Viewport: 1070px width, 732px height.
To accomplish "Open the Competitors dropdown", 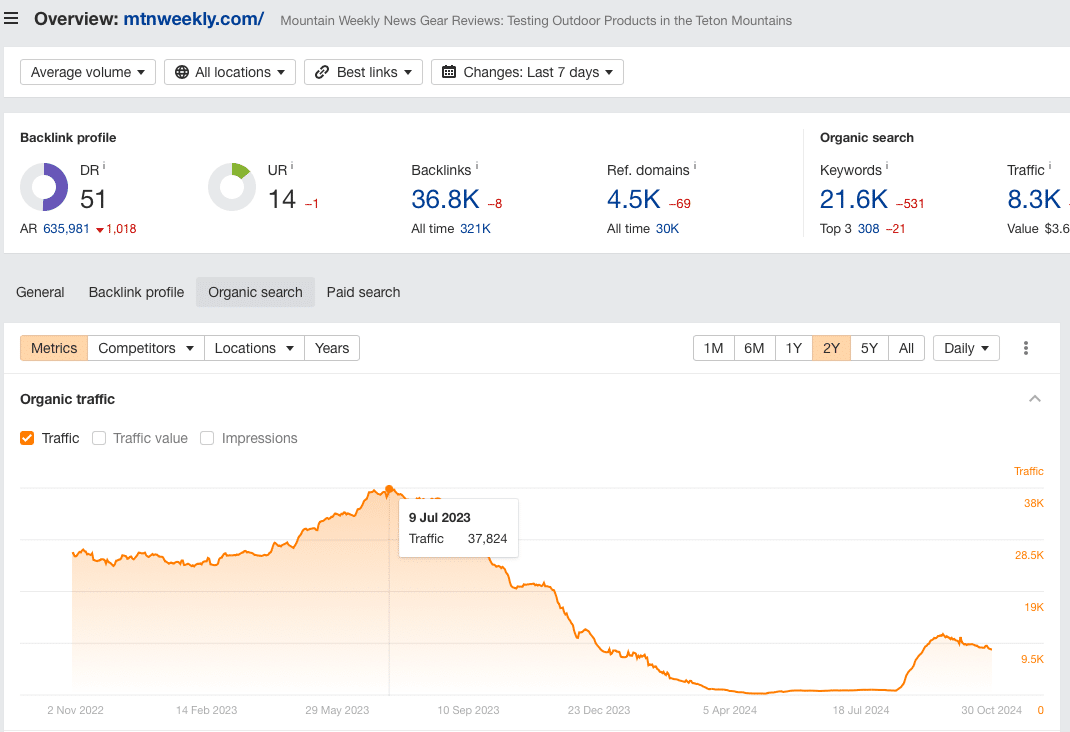I will 145,348.
